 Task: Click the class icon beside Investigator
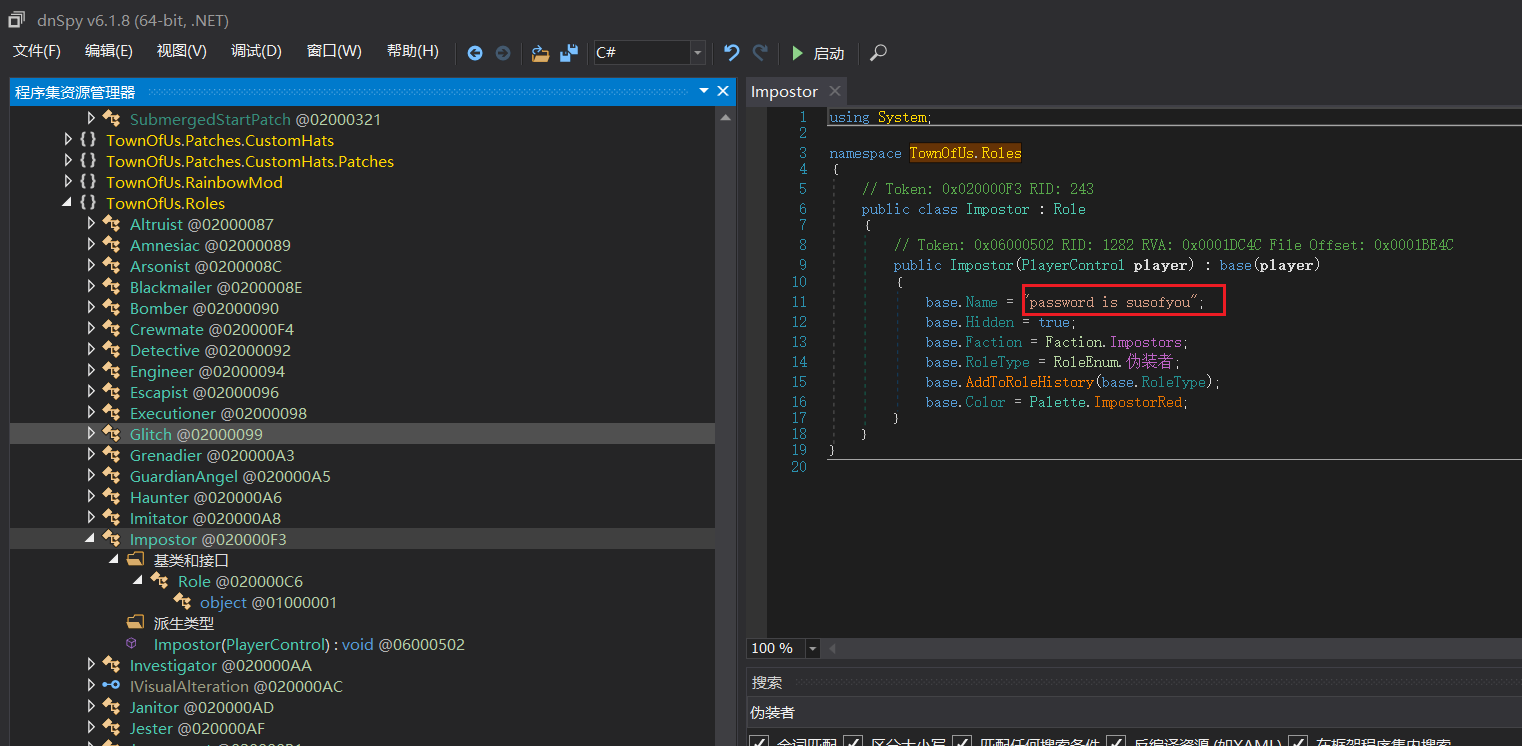coord(111,665)
